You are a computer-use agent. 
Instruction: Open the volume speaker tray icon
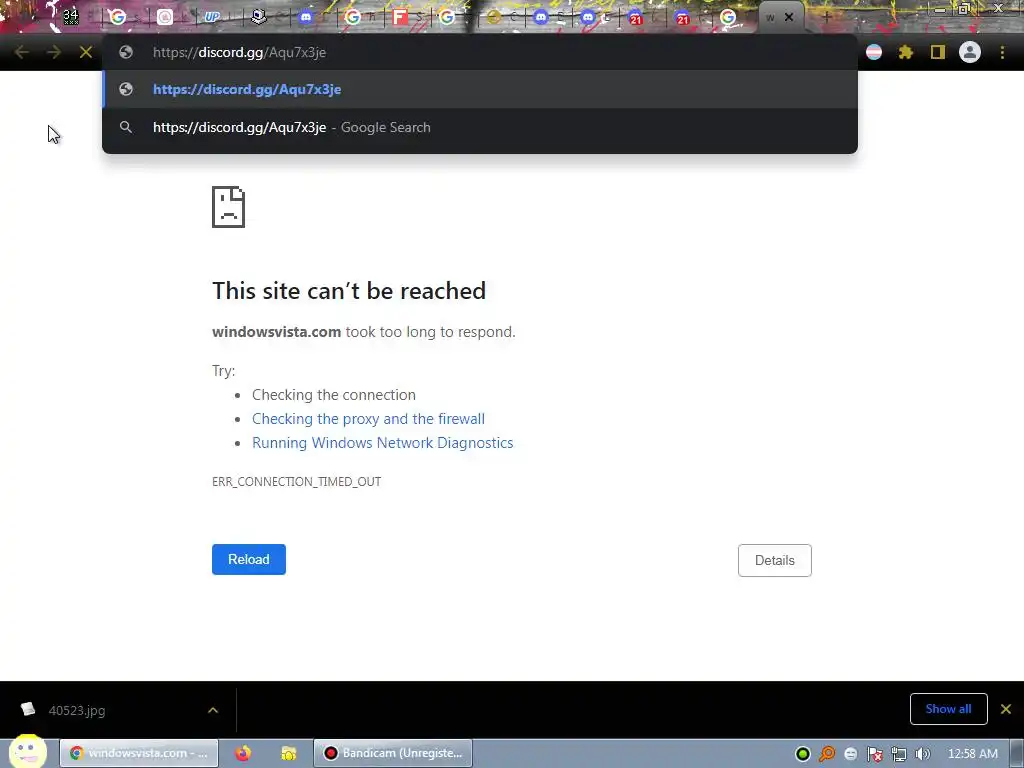click(x=923, y=754)
